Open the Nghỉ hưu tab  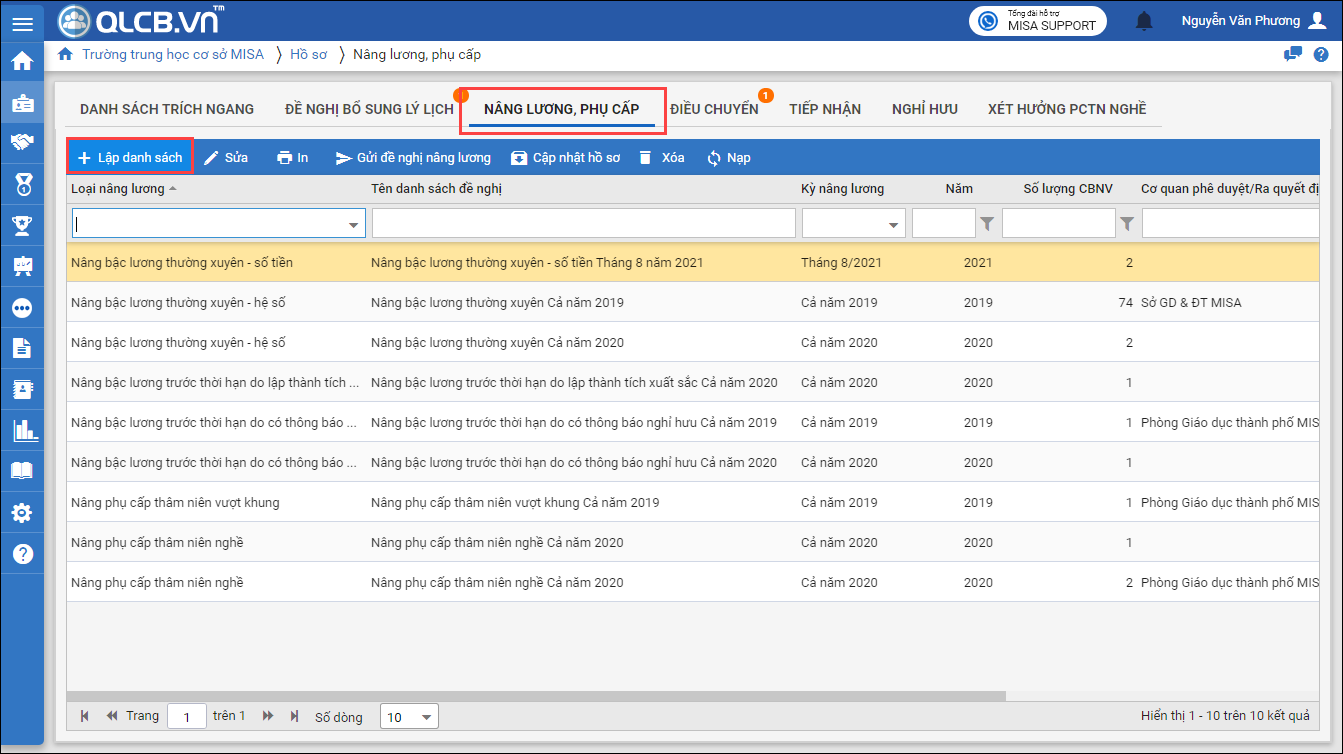coord(924,109)
